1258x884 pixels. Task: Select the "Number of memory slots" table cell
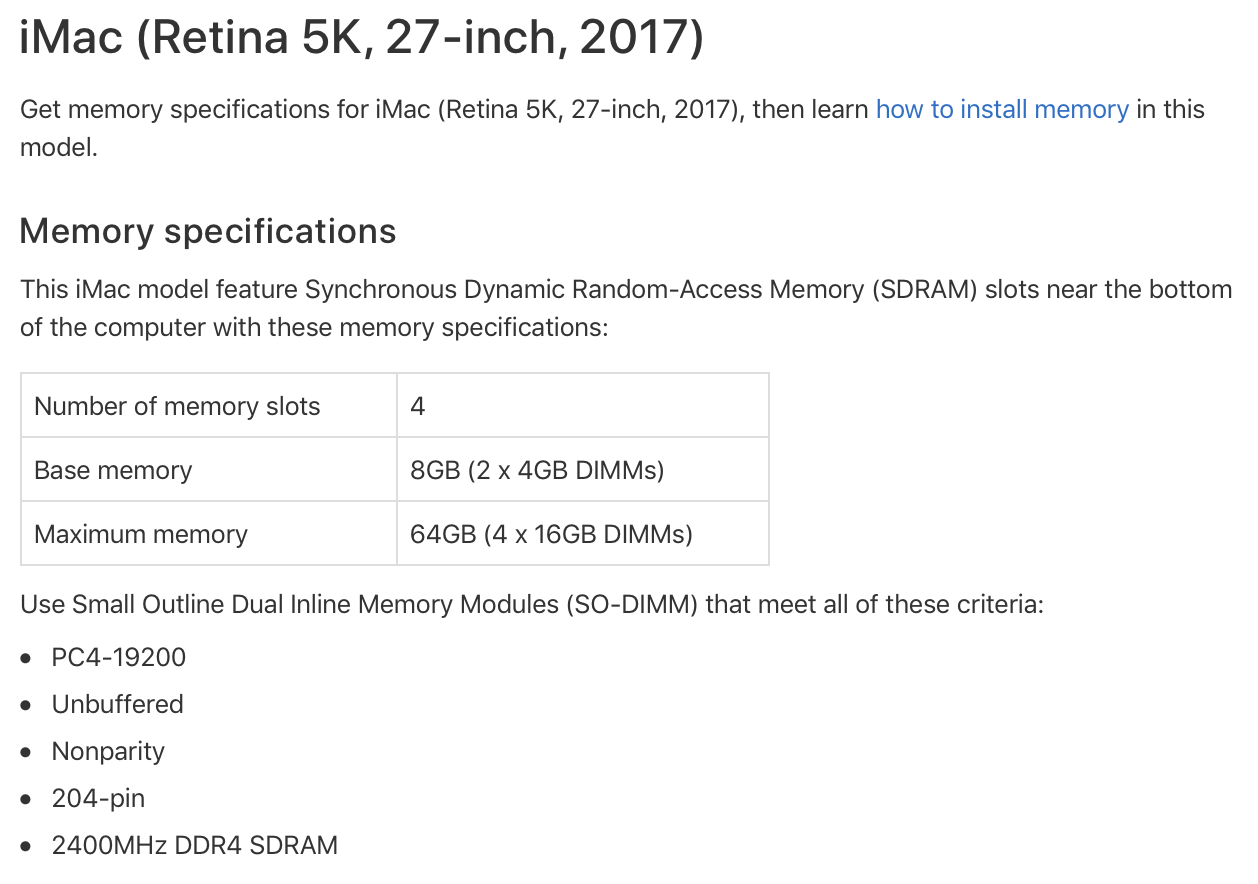209,406
